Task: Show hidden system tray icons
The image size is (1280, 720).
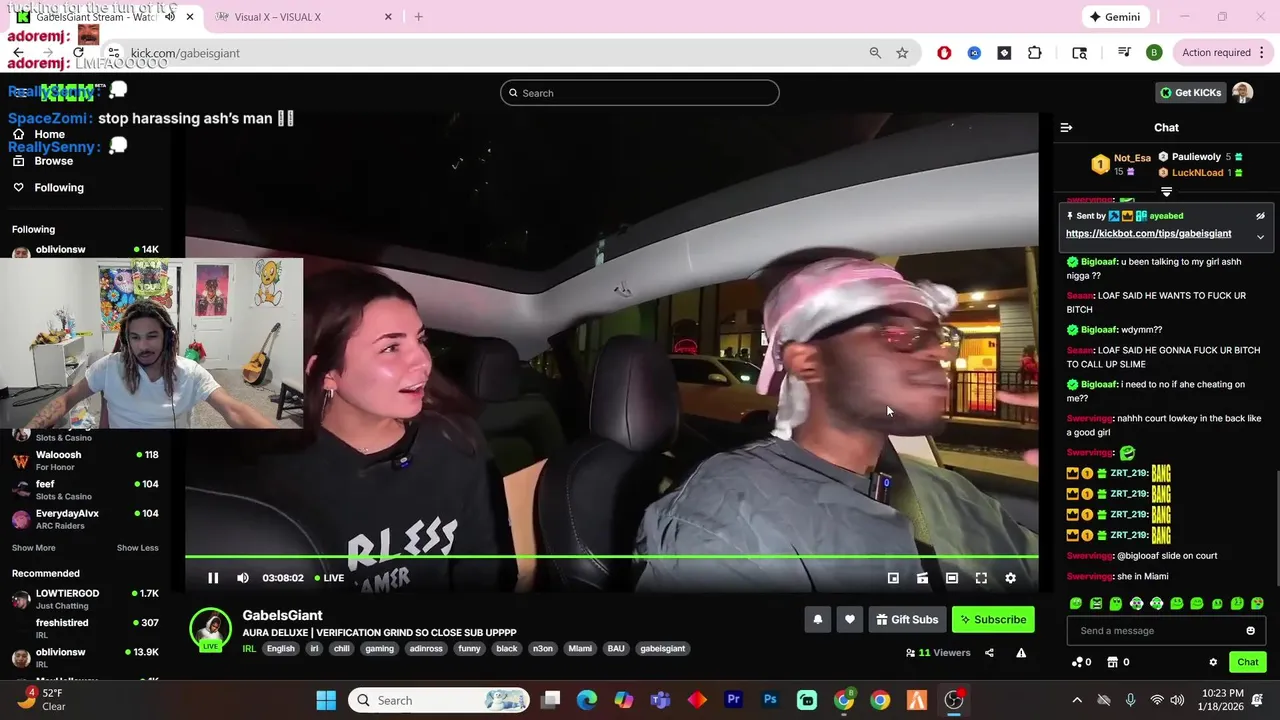Action: click(x=1077, y=700)
